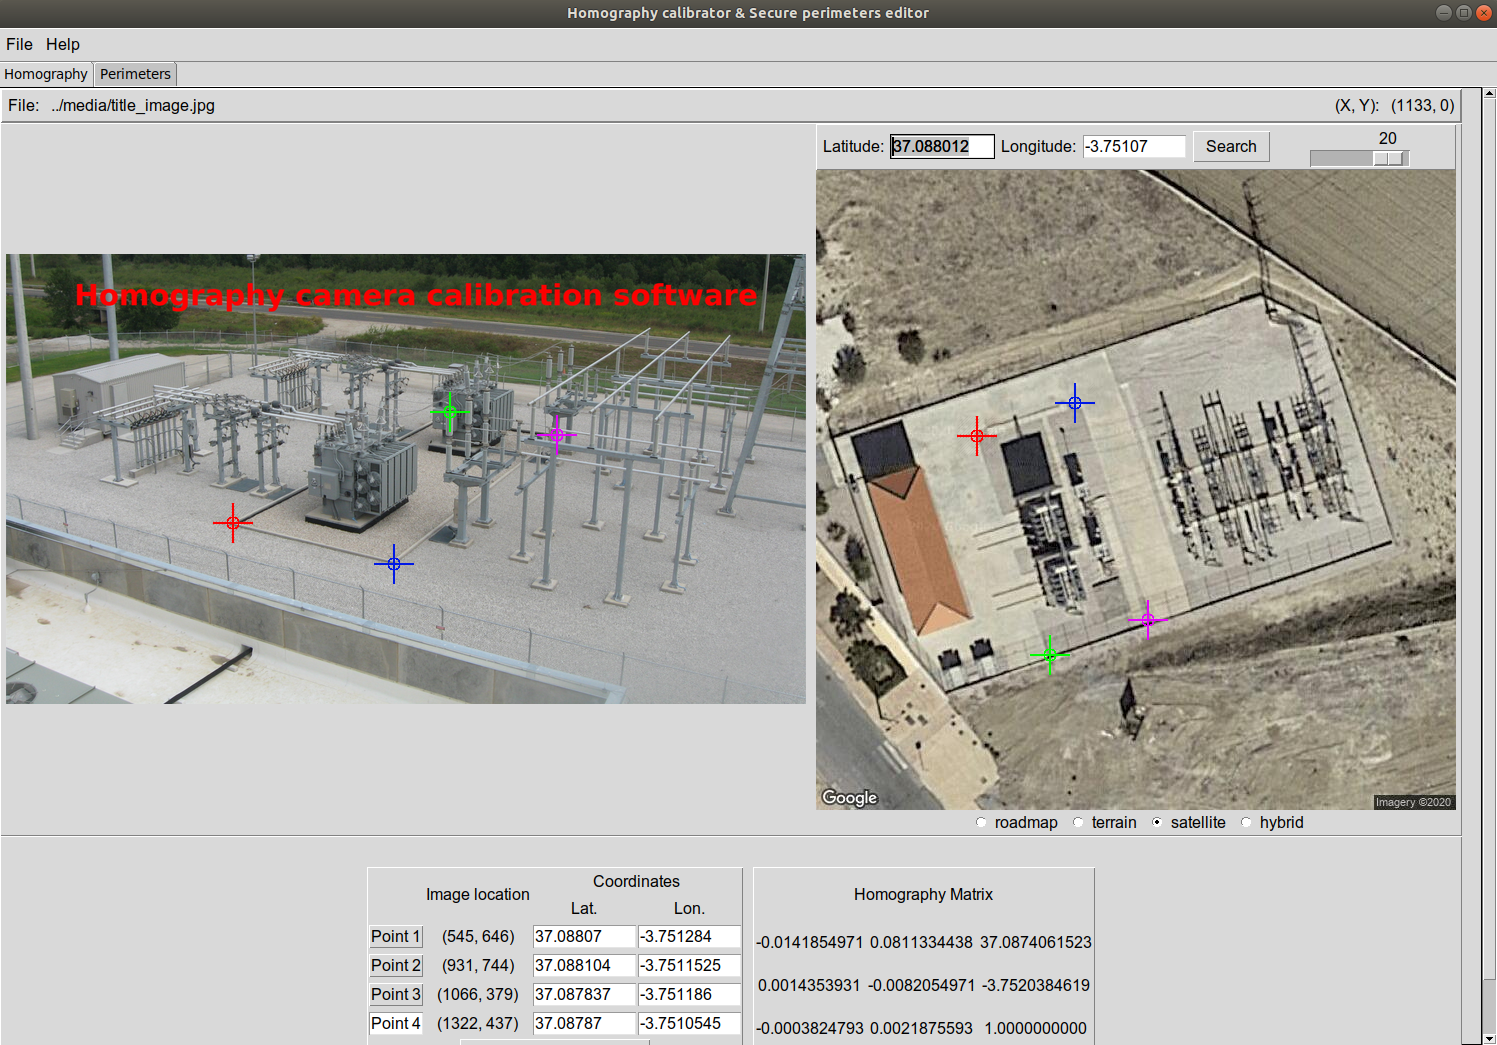Click the red crosshair marker on satellite map

click(x=977, y=435)
